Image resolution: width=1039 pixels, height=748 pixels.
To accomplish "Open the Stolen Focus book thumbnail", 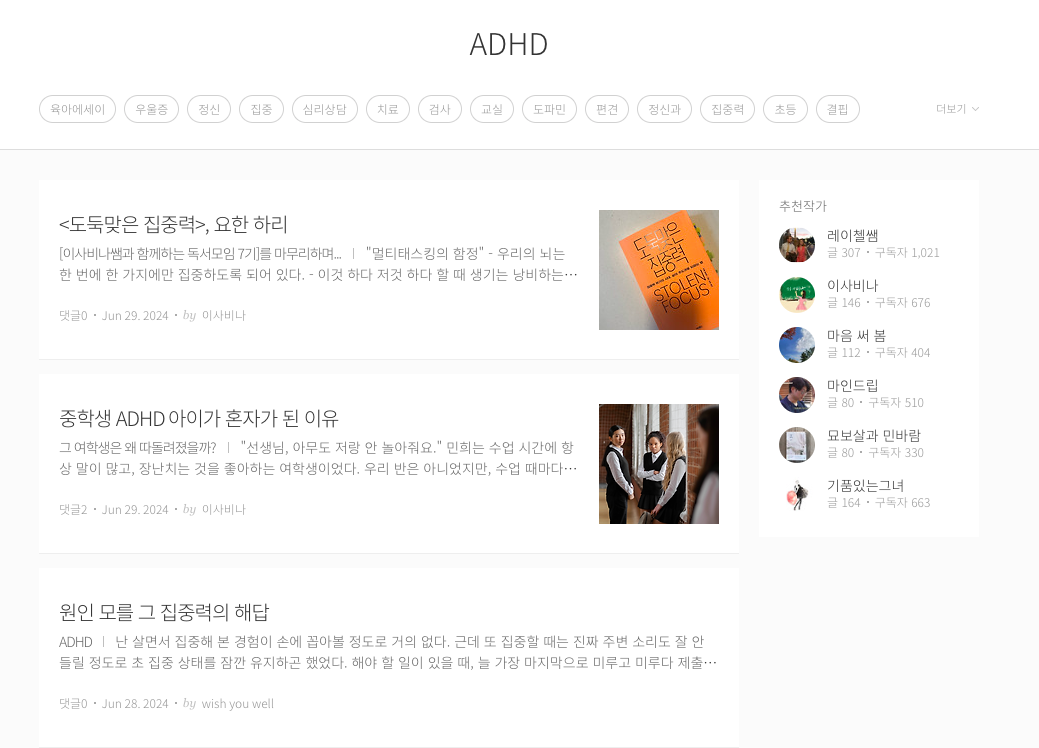I will pyautogui.click(x=659, y=270).
